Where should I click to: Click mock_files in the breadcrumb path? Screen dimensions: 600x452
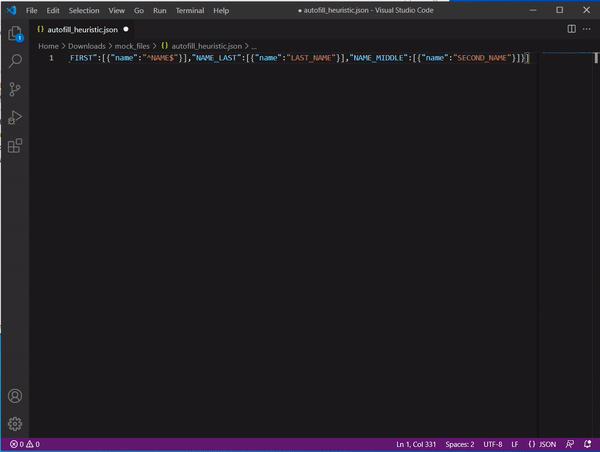click(x=132, y=46)
